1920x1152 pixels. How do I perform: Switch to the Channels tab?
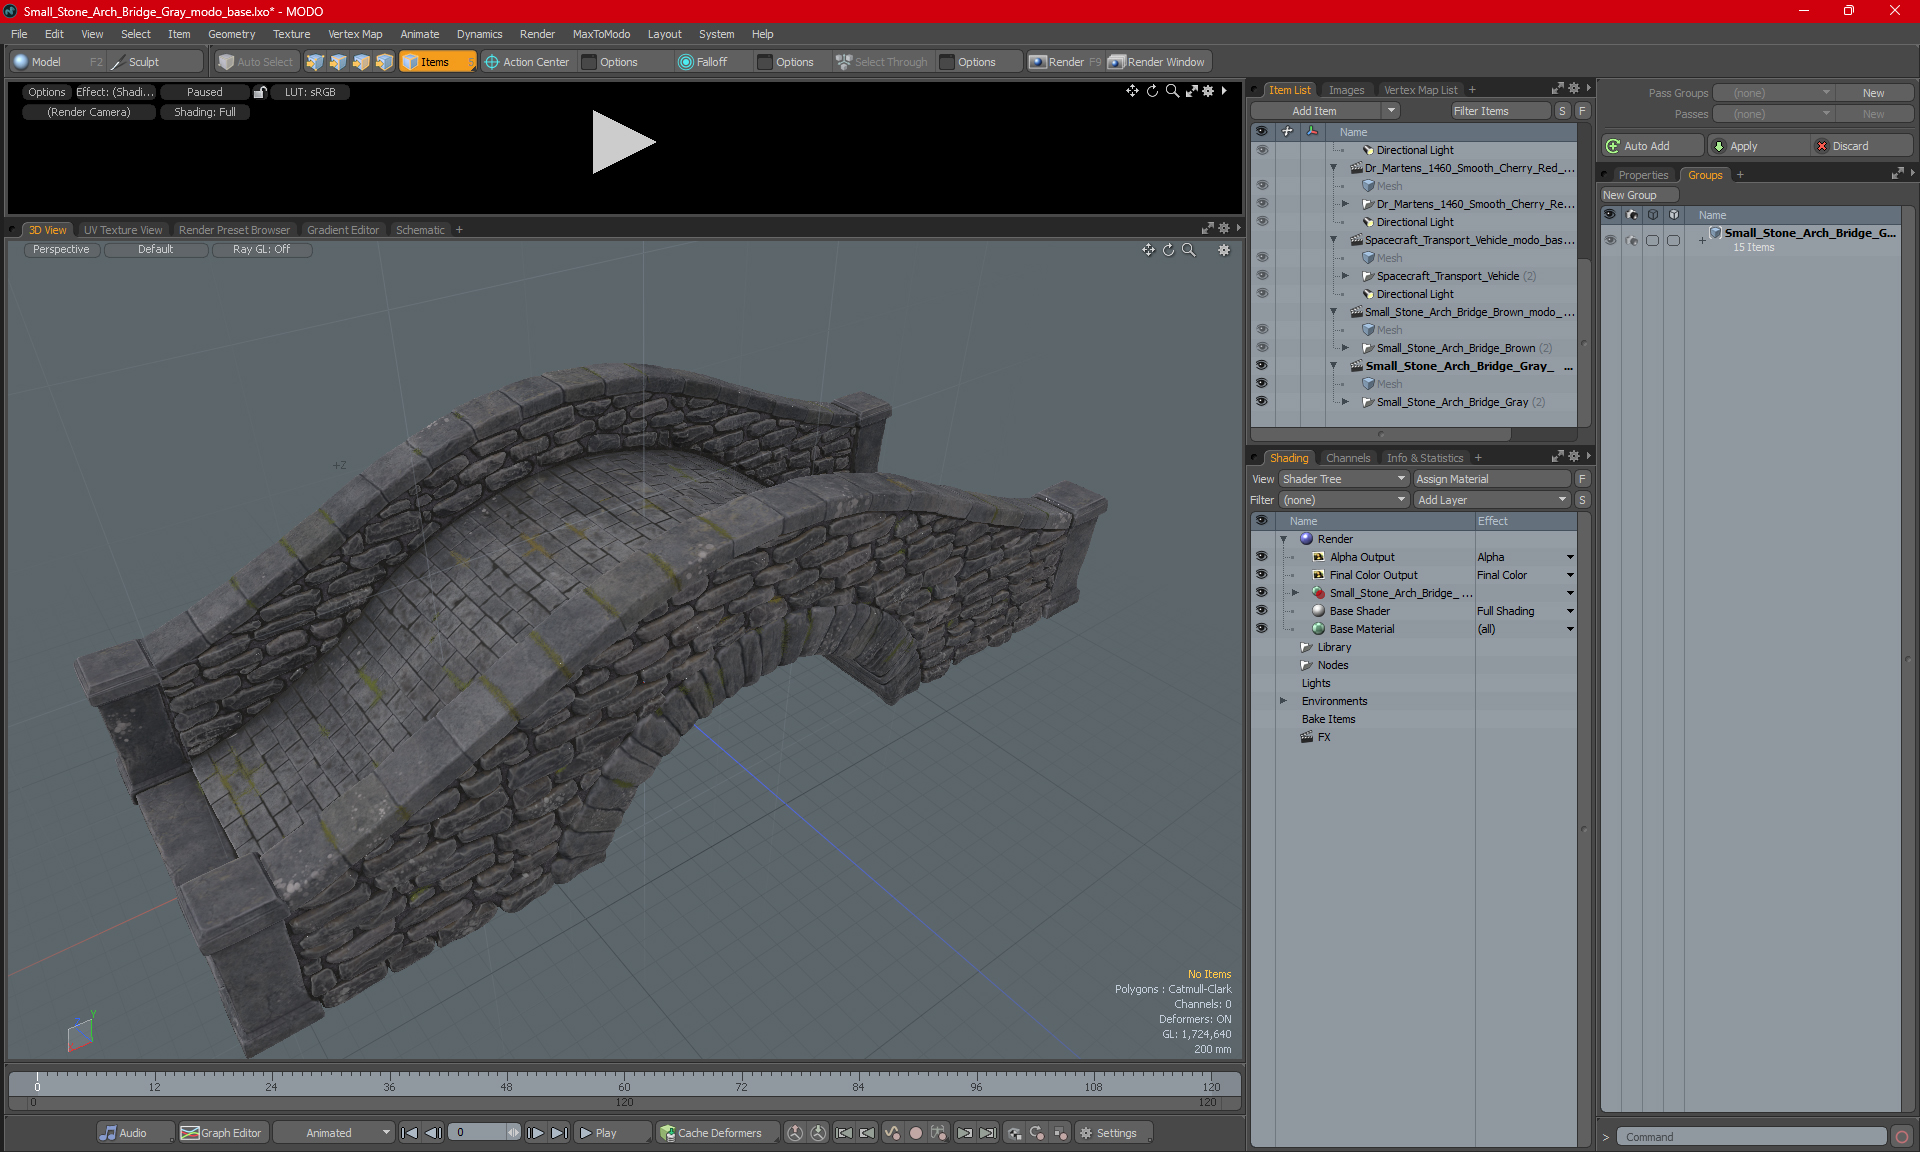pyautogui.click(x=1347, y=458)
